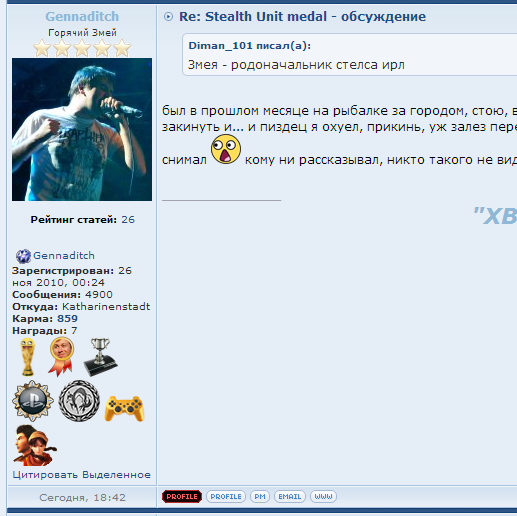Click the silver fox emblem medal award
Viewport: 517px width, 516px height.
(79, 401)
